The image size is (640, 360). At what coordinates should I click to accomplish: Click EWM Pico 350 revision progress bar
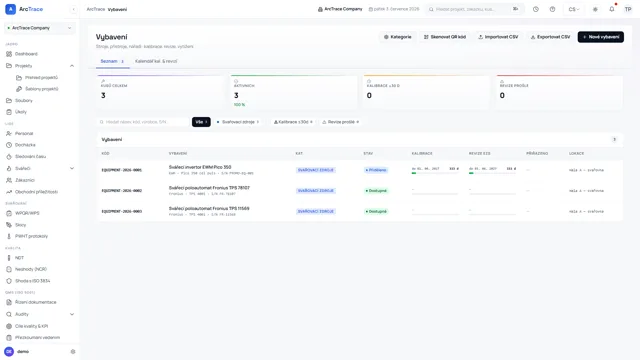492,173
